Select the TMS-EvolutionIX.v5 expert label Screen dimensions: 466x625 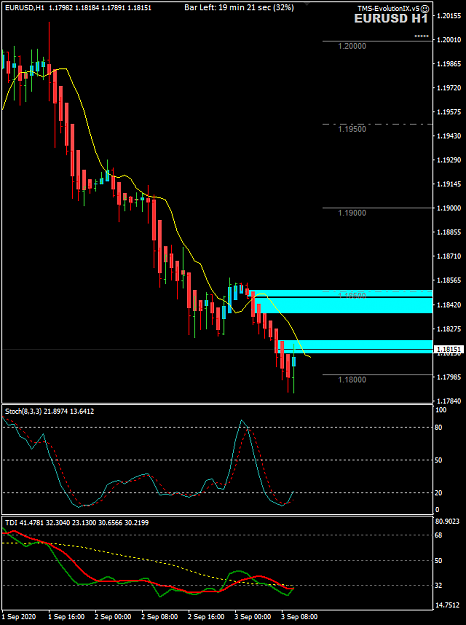pyautogui.click(x=388, y=8)
